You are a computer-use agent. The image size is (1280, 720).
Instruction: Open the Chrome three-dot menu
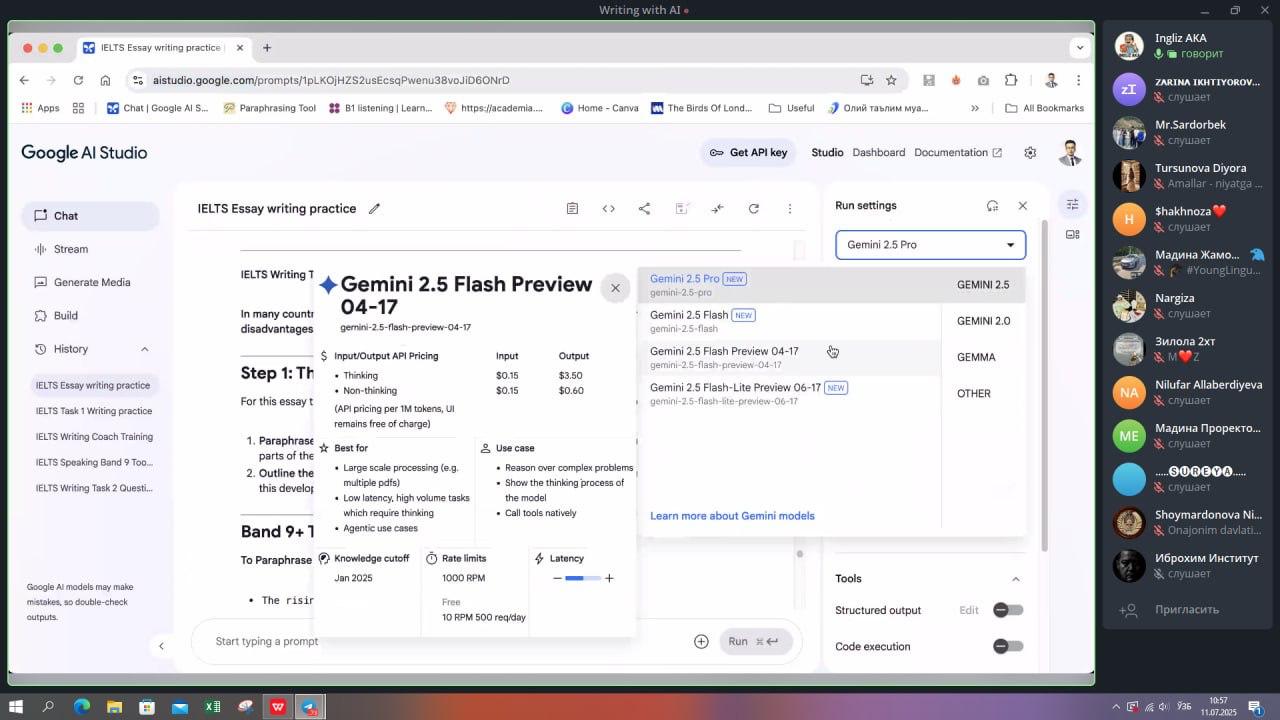tap(1078, 80)
